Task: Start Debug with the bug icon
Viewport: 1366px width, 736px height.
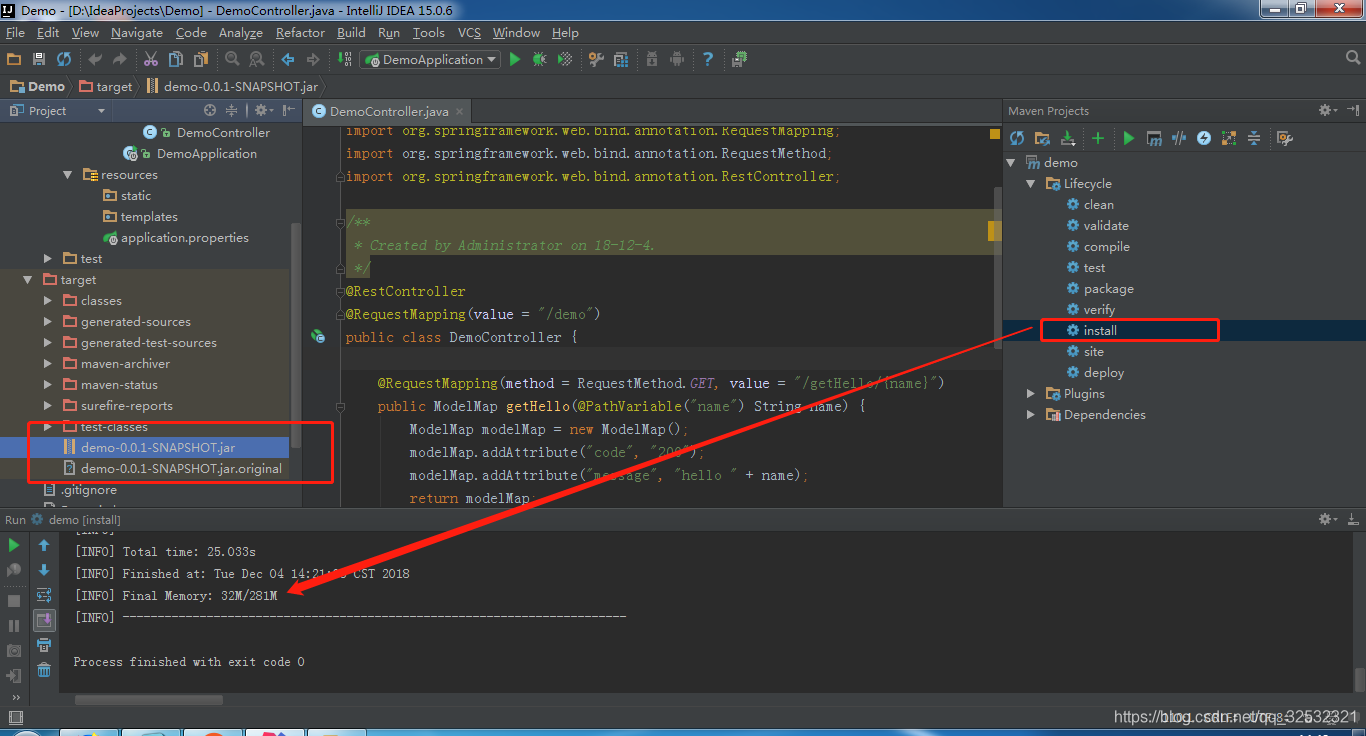Action: pyautogui.click(x=540, y=59)
